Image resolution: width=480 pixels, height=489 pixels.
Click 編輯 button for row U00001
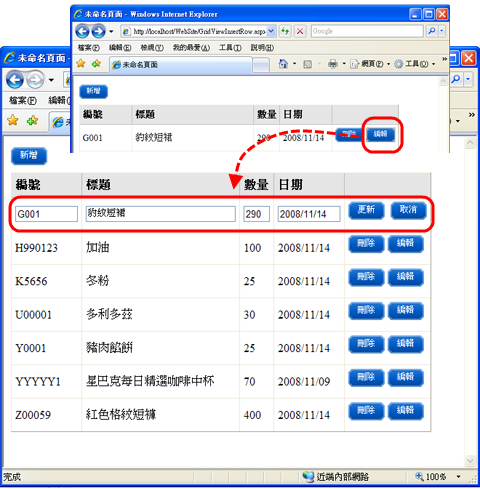(x=406, y=311)
